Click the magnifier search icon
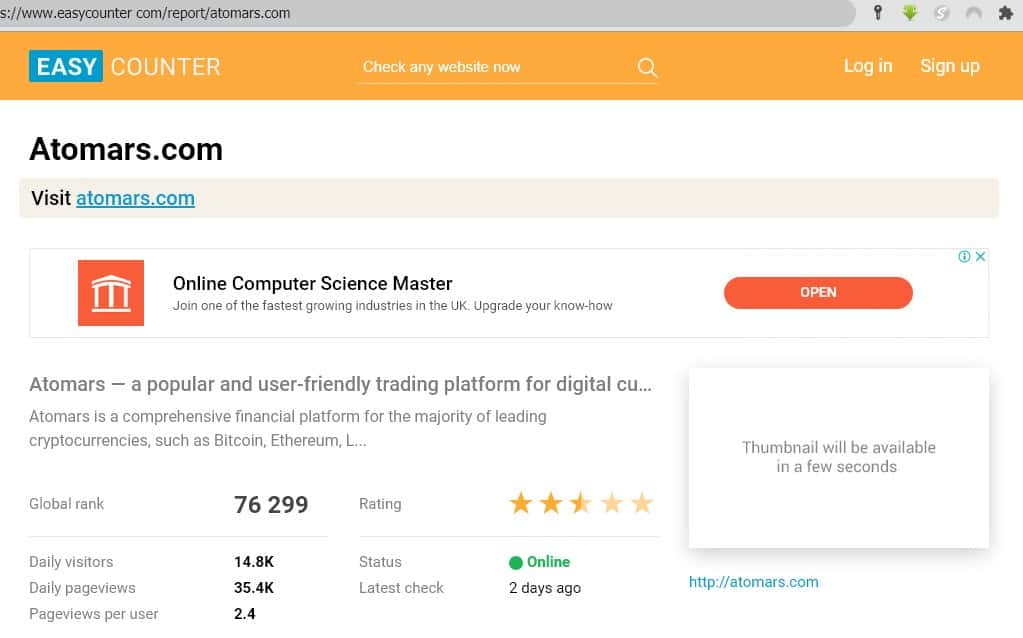 coord(647,67)
